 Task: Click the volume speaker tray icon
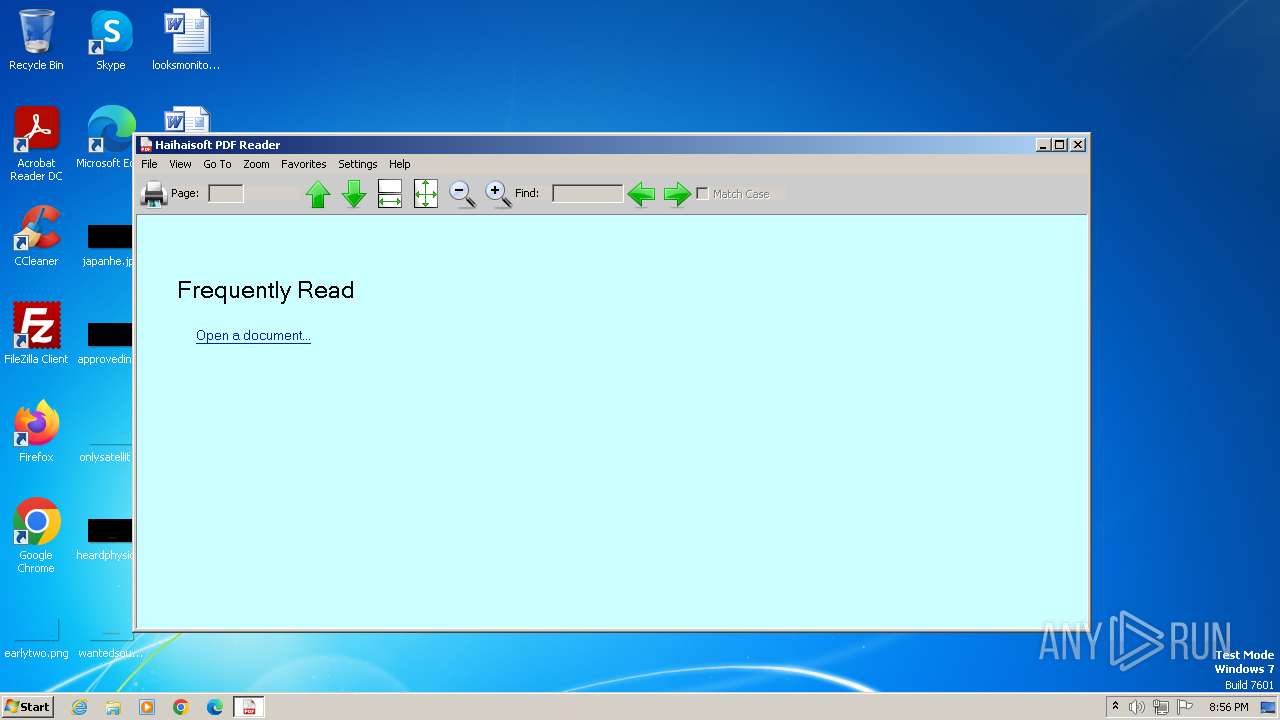[x=1137, y=707]
